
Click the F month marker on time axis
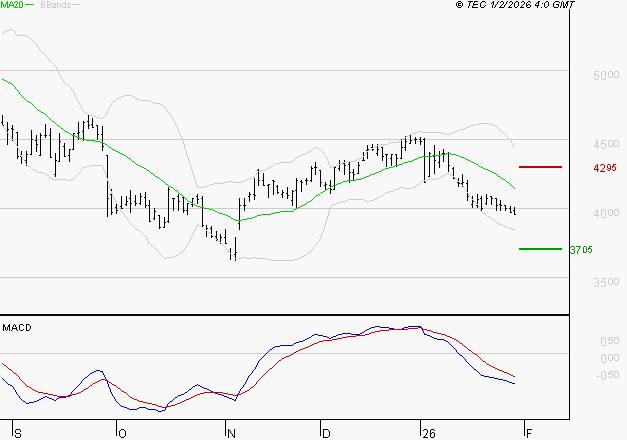(529, 433)
